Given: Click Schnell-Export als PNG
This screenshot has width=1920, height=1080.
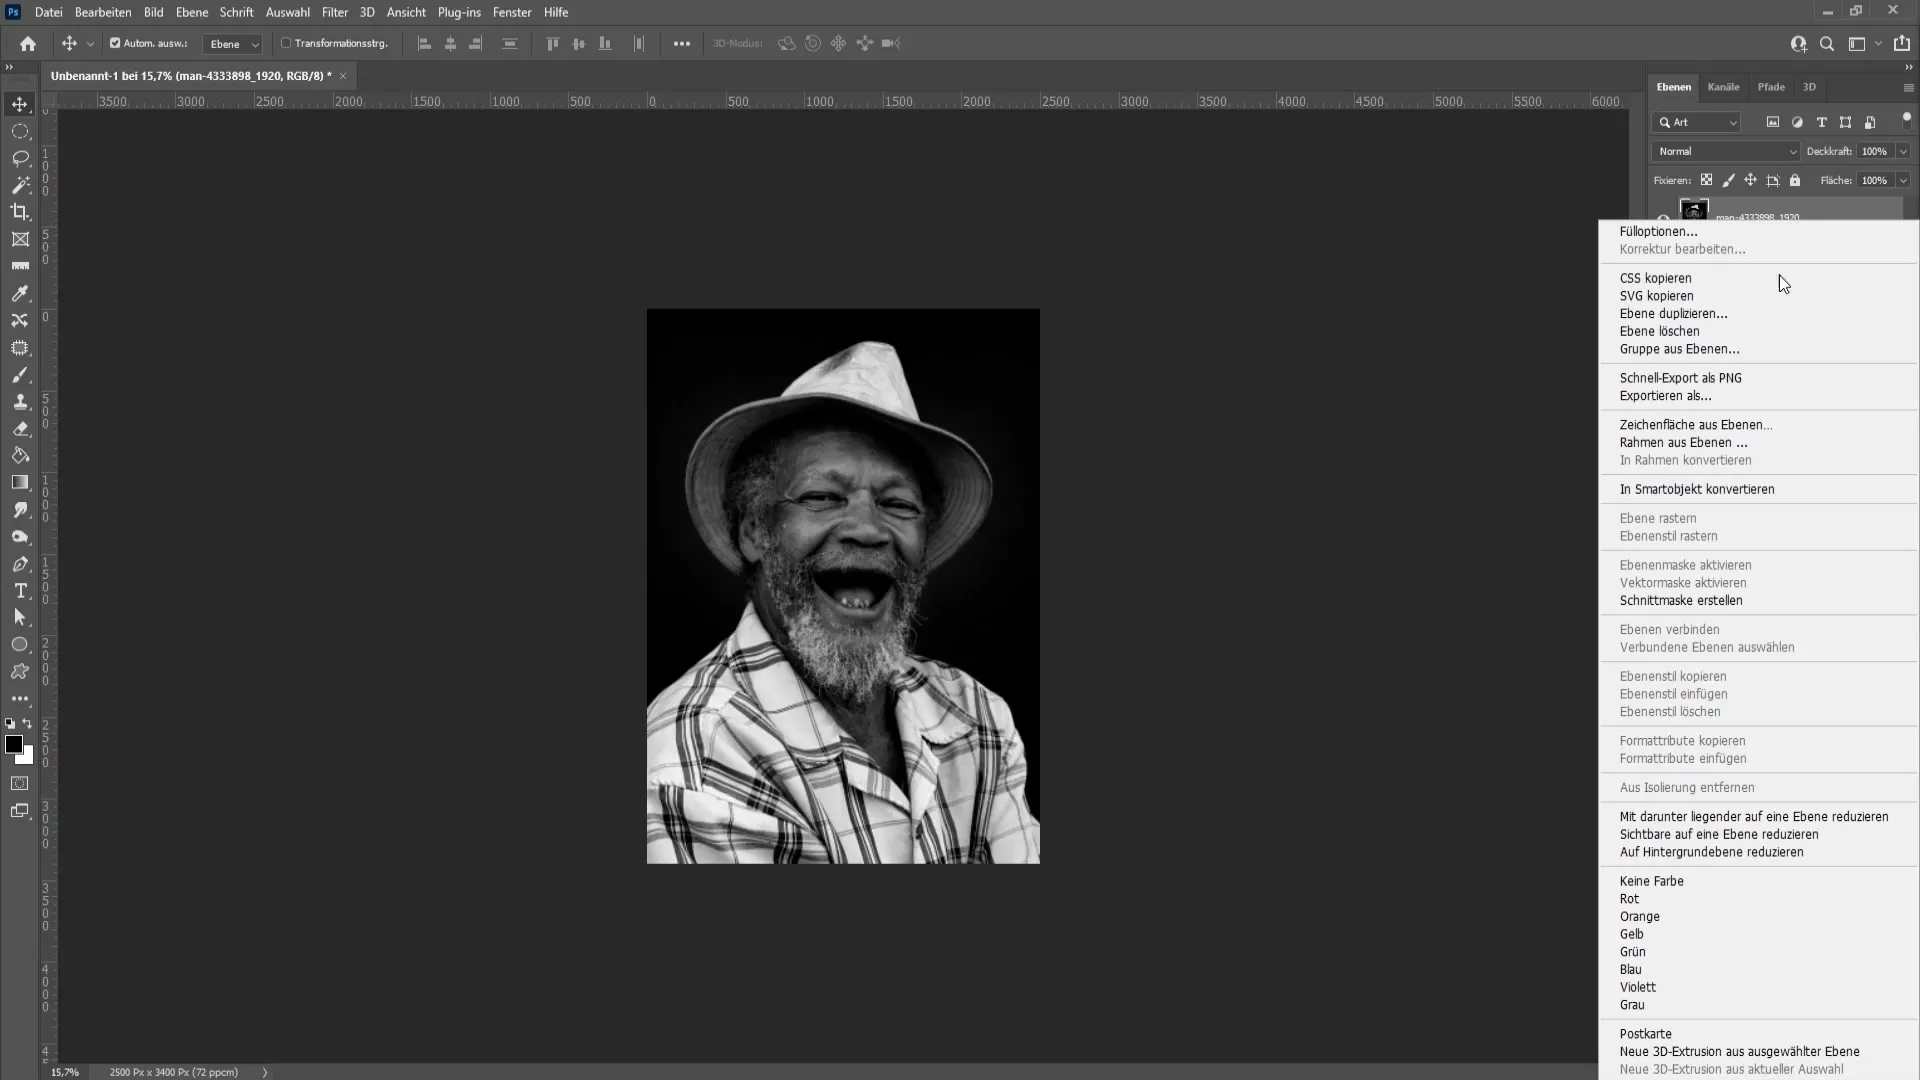Looking at the screenshot, I should [x=1680, y=378].
